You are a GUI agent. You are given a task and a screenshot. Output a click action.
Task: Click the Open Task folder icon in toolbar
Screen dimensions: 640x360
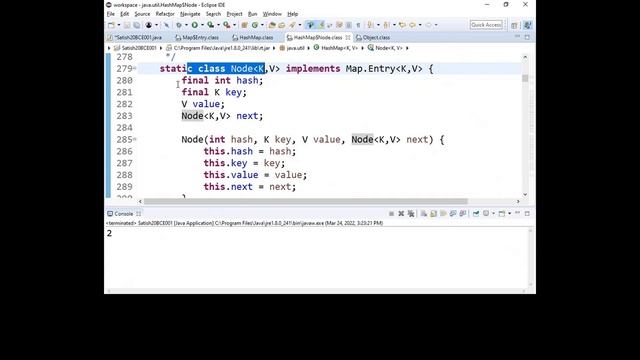(281, 25)
